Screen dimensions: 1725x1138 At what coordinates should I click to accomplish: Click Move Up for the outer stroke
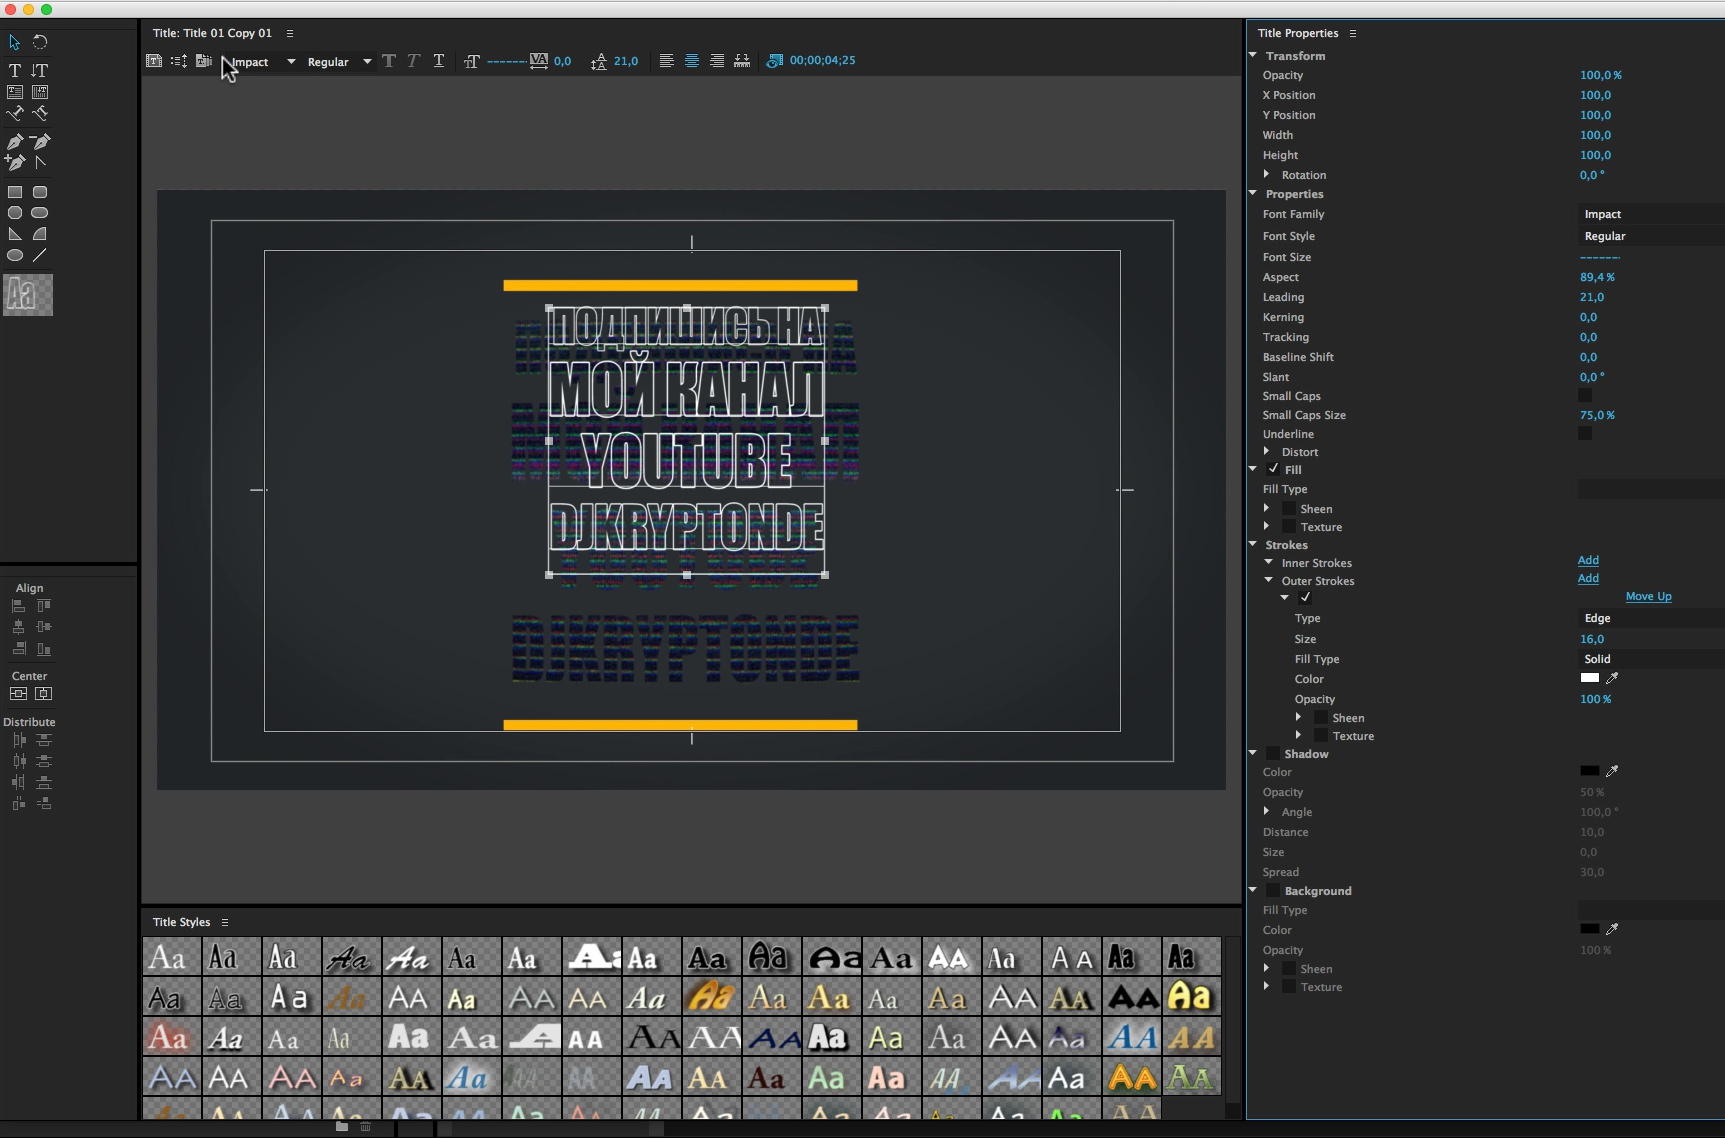1648,596
